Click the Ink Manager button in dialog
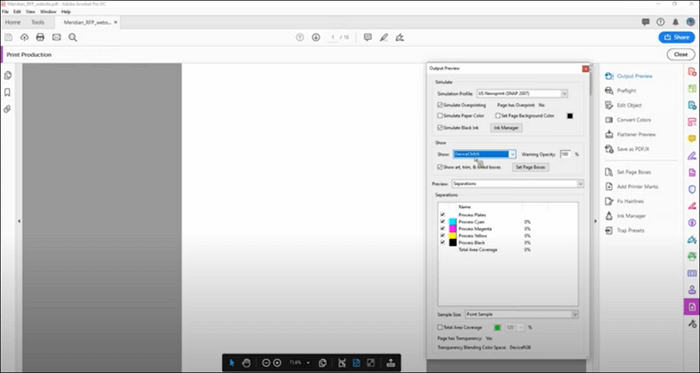700x373 pixels. pos(506,128)
